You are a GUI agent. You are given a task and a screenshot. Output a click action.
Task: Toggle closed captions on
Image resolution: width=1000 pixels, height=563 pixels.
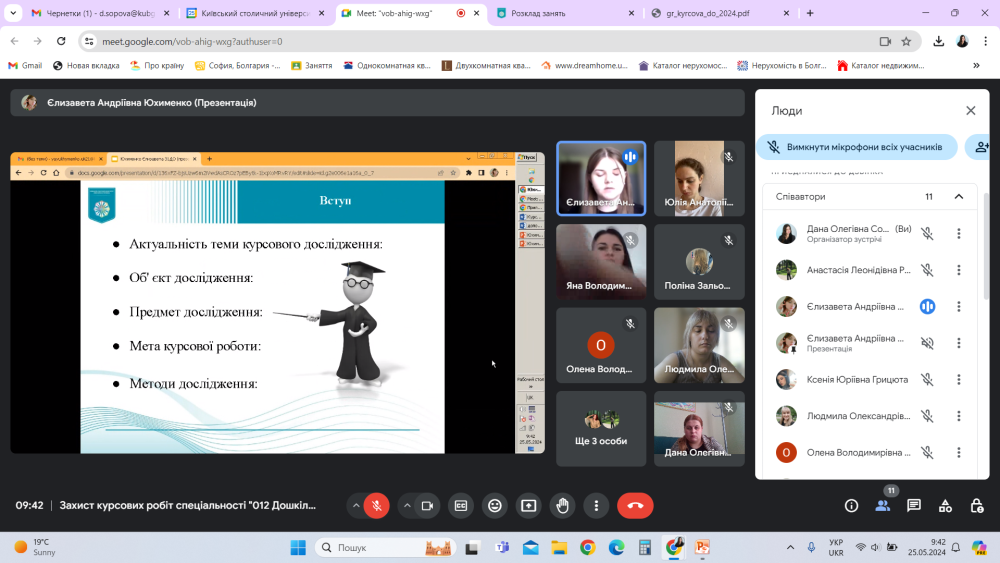tap(460, 506)
